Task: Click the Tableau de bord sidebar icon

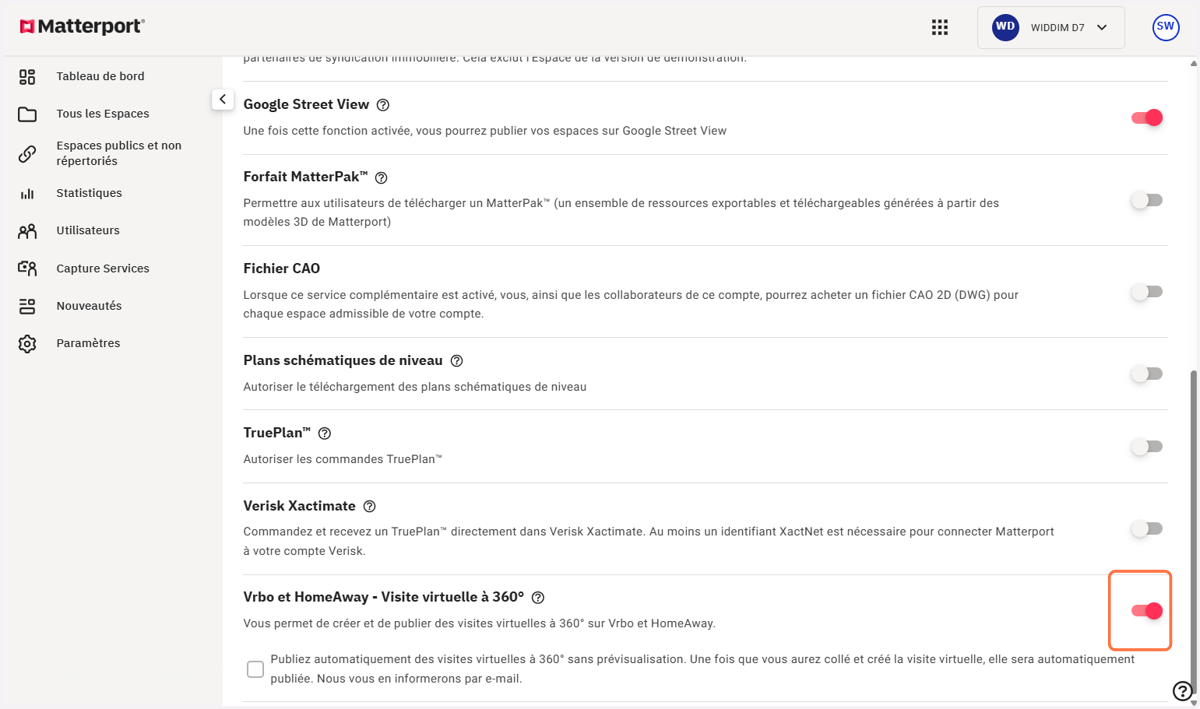Action: tap(27, 77)
